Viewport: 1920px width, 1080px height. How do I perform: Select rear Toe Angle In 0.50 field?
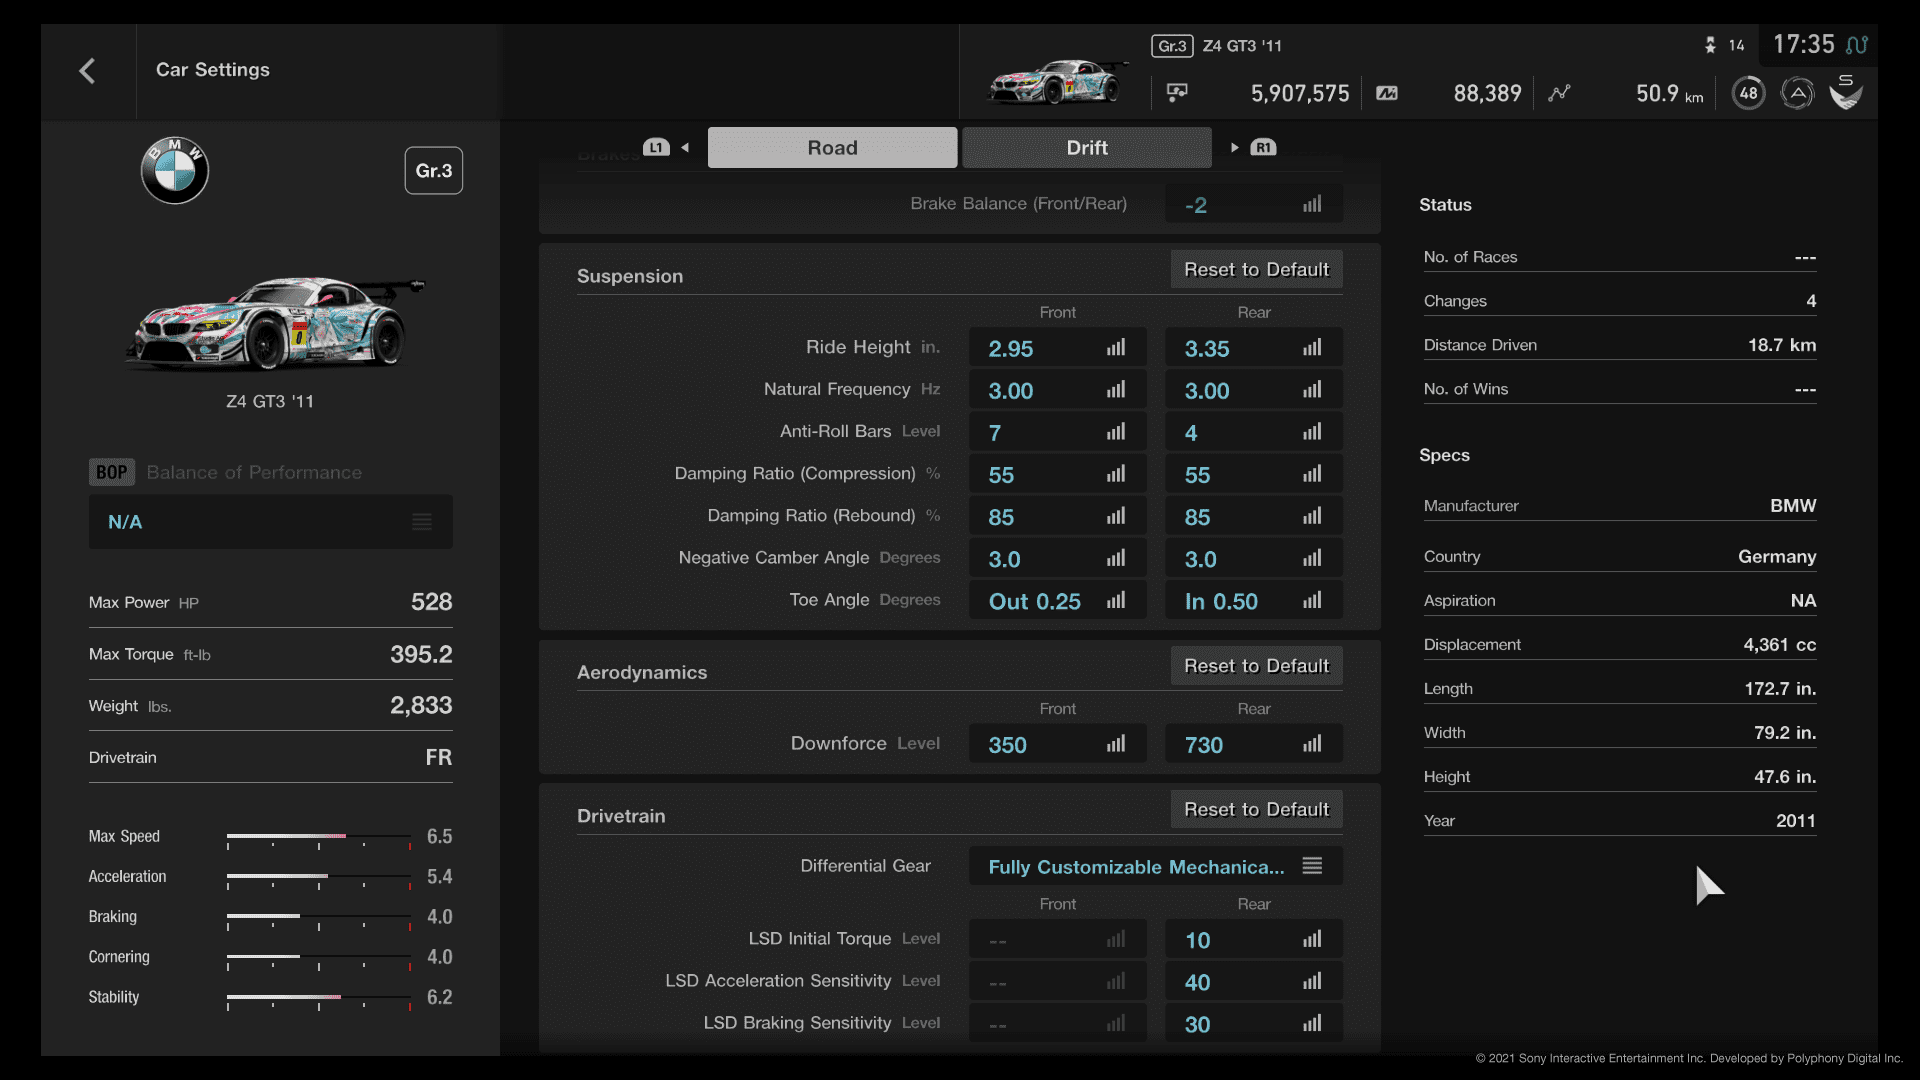[1254, 600]
